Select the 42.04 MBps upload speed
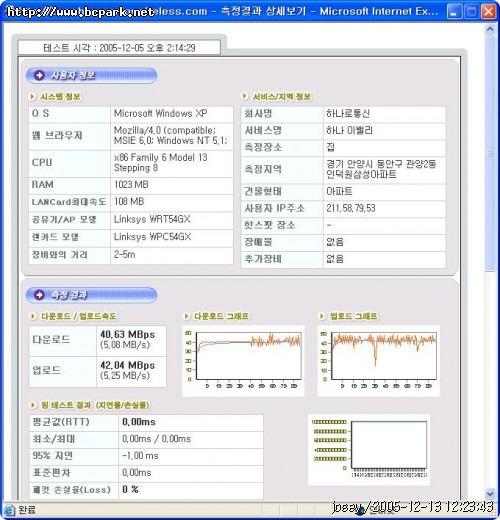Viewport: 500px width, 520px height. click(x=127, y=365)
